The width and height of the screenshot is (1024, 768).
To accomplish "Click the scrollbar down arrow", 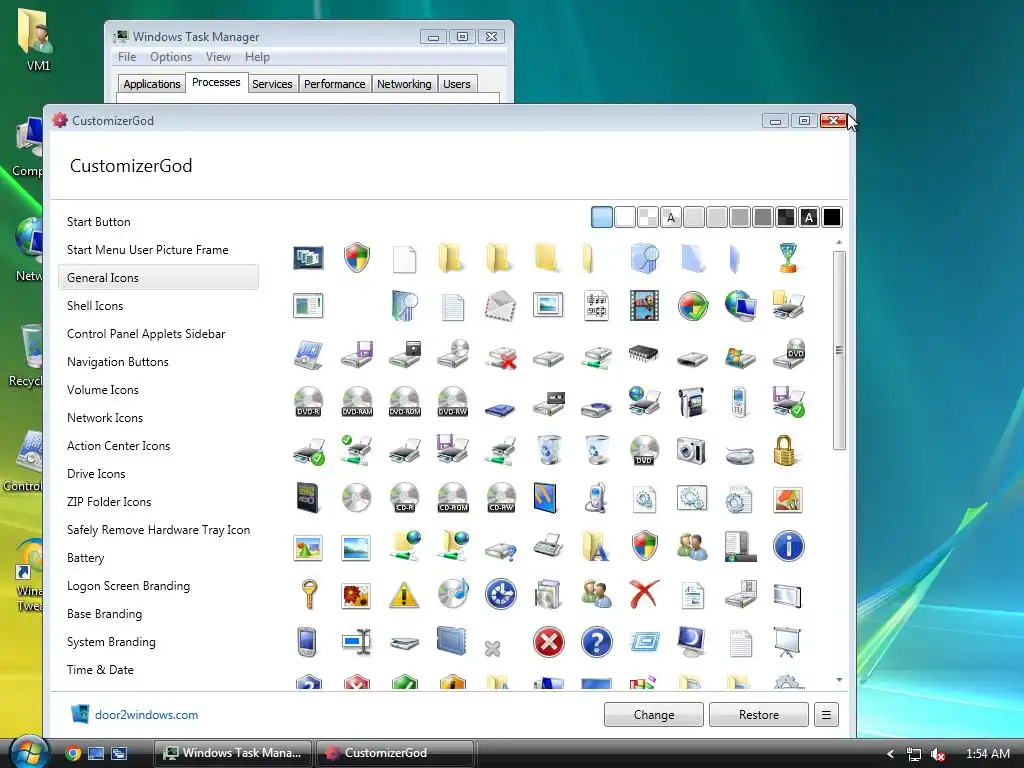I will click(x=839, y=680).
